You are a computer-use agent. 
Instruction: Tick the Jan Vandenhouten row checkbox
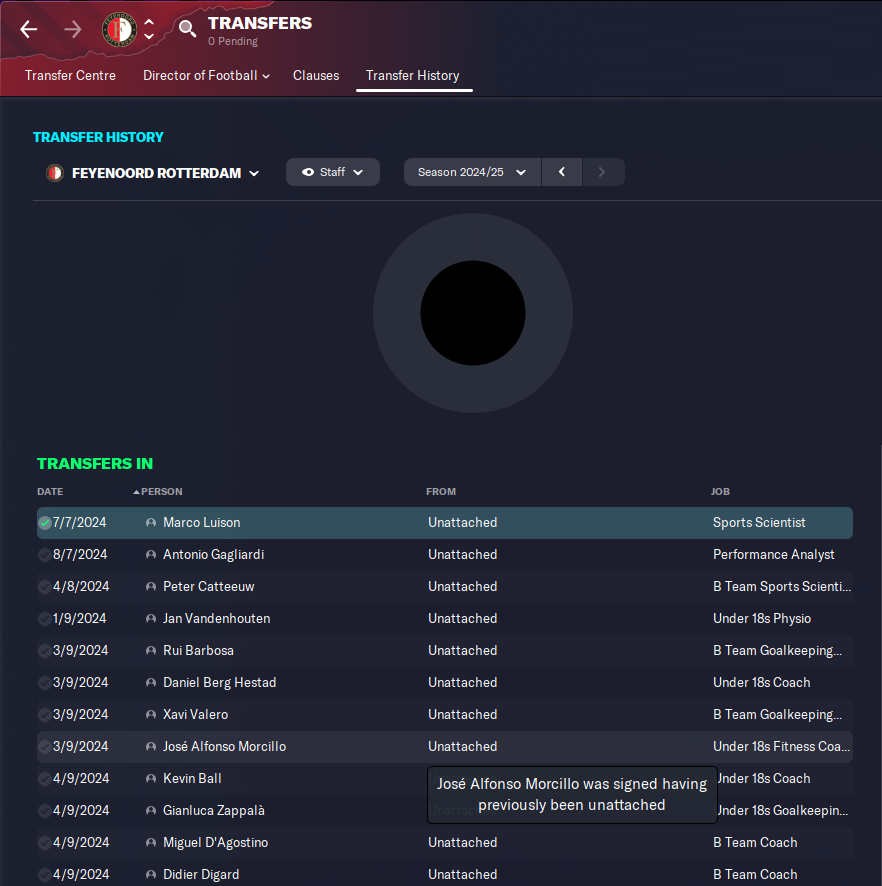45,619
